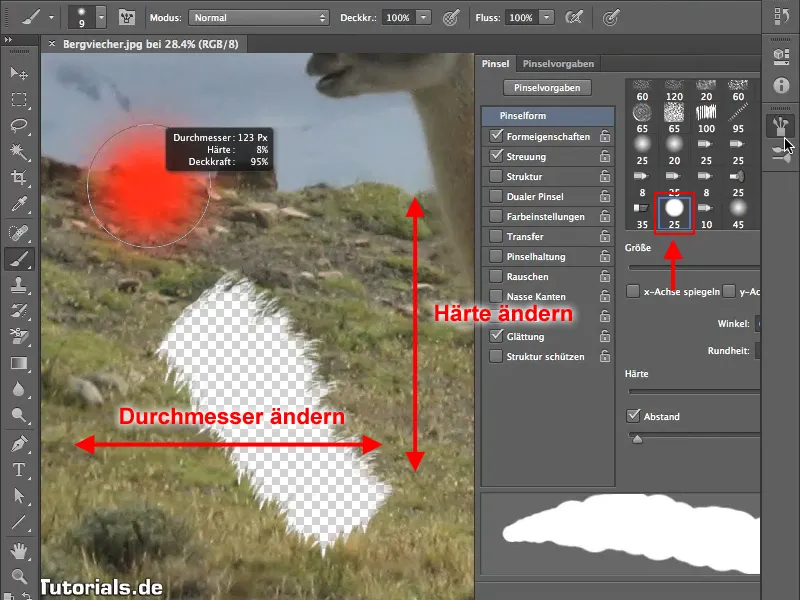Toggle pressure for size icon
The image size is (800, 600).
(x=611, y=18)
